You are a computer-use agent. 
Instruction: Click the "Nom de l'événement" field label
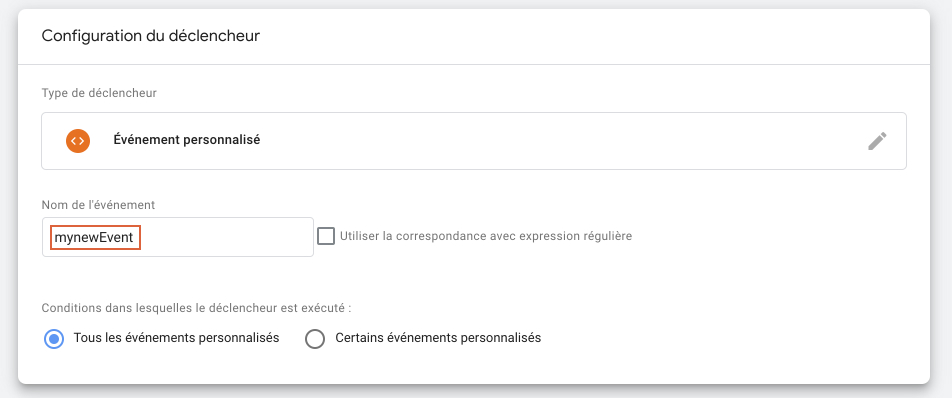(98, 205)
